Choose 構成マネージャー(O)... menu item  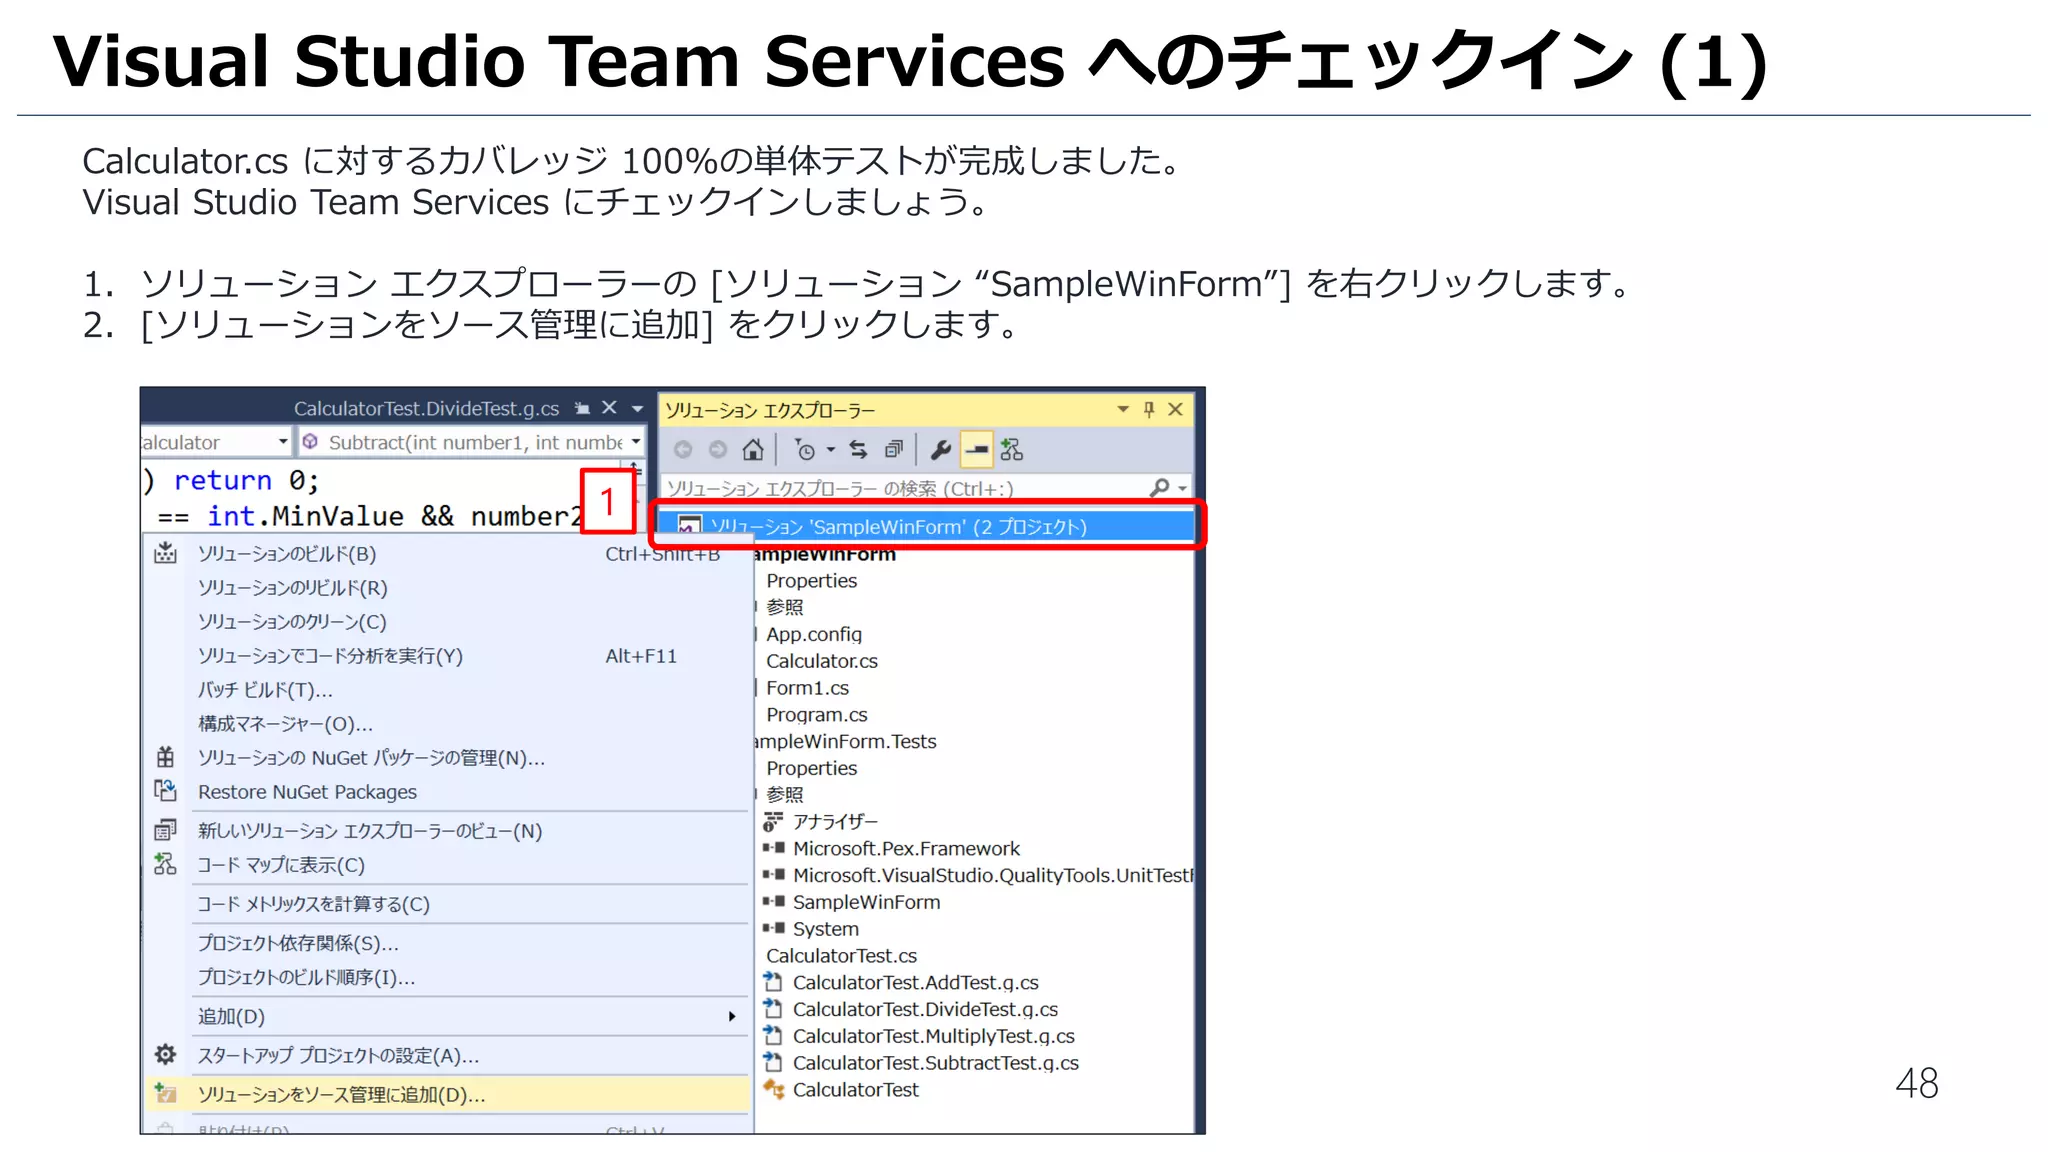[x=447, y=724]
